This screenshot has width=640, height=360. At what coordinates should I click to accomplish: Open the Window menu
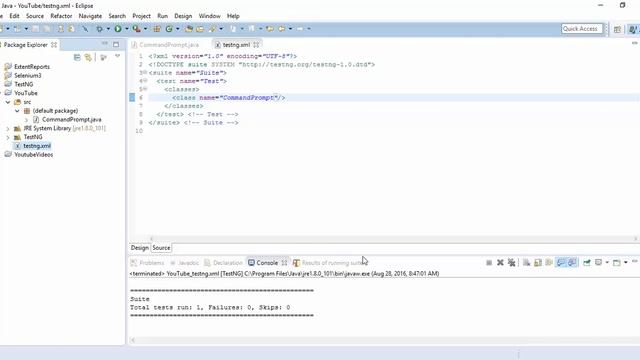pyautogui.click(x=209, y=16)
